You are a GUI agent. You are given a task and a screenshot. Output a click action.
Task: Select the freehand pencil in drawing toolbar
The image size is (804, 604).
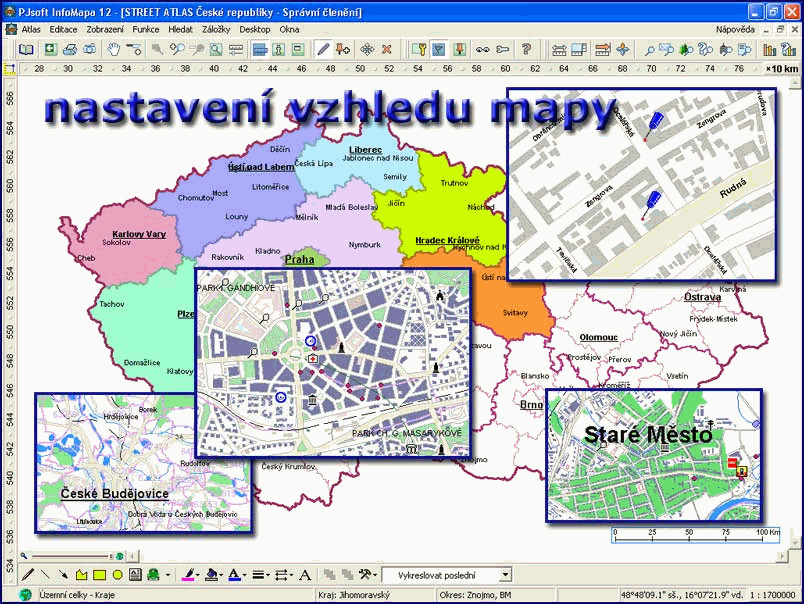point(28,575)
